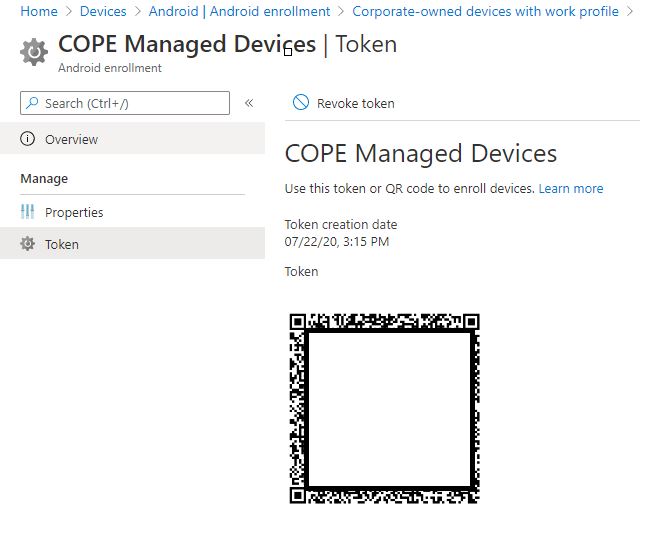The image size is (648, 533).
Task: Click the token creation date value 07/22/20, 3:15 PM
Action: tap(337, 241)
